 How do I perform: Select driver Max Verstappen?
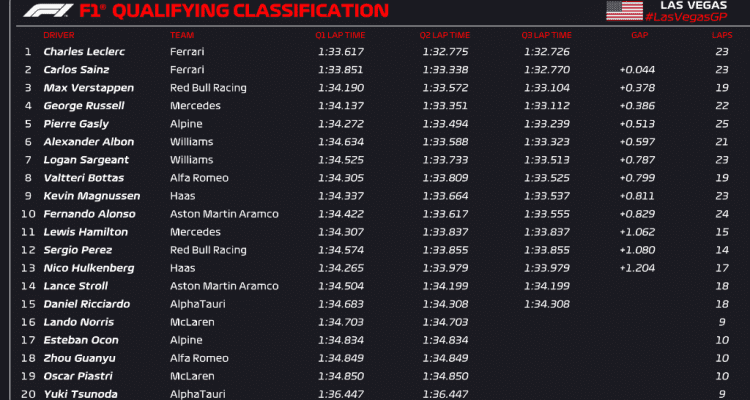click(x=88, y=88)
